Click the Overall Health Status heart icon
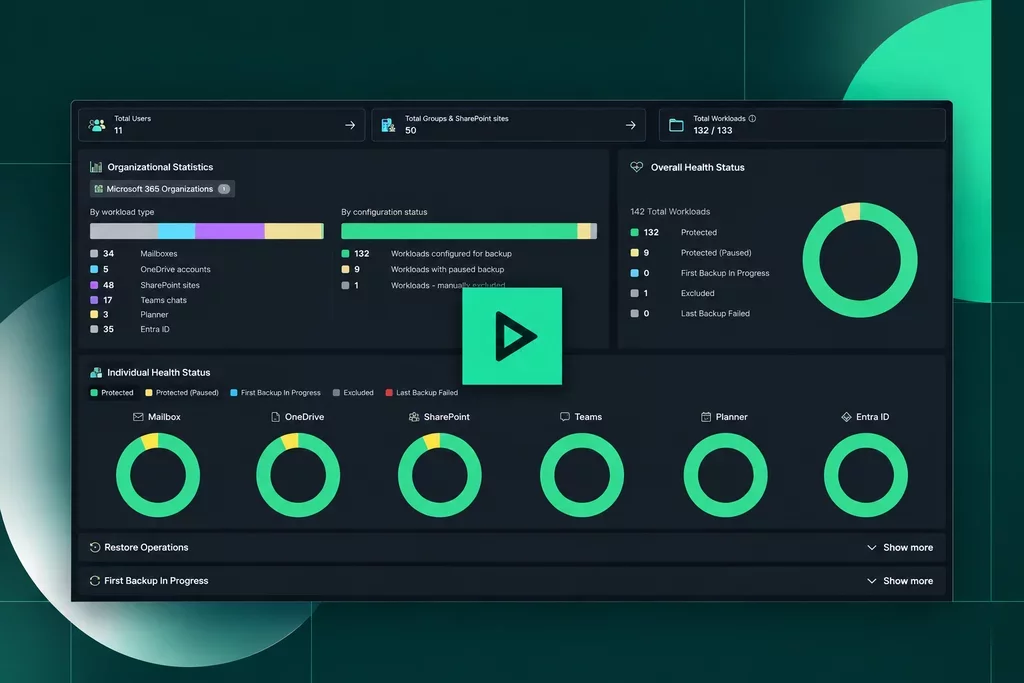The height and width of the screenshot is (683, 1024). pos(637,167)
